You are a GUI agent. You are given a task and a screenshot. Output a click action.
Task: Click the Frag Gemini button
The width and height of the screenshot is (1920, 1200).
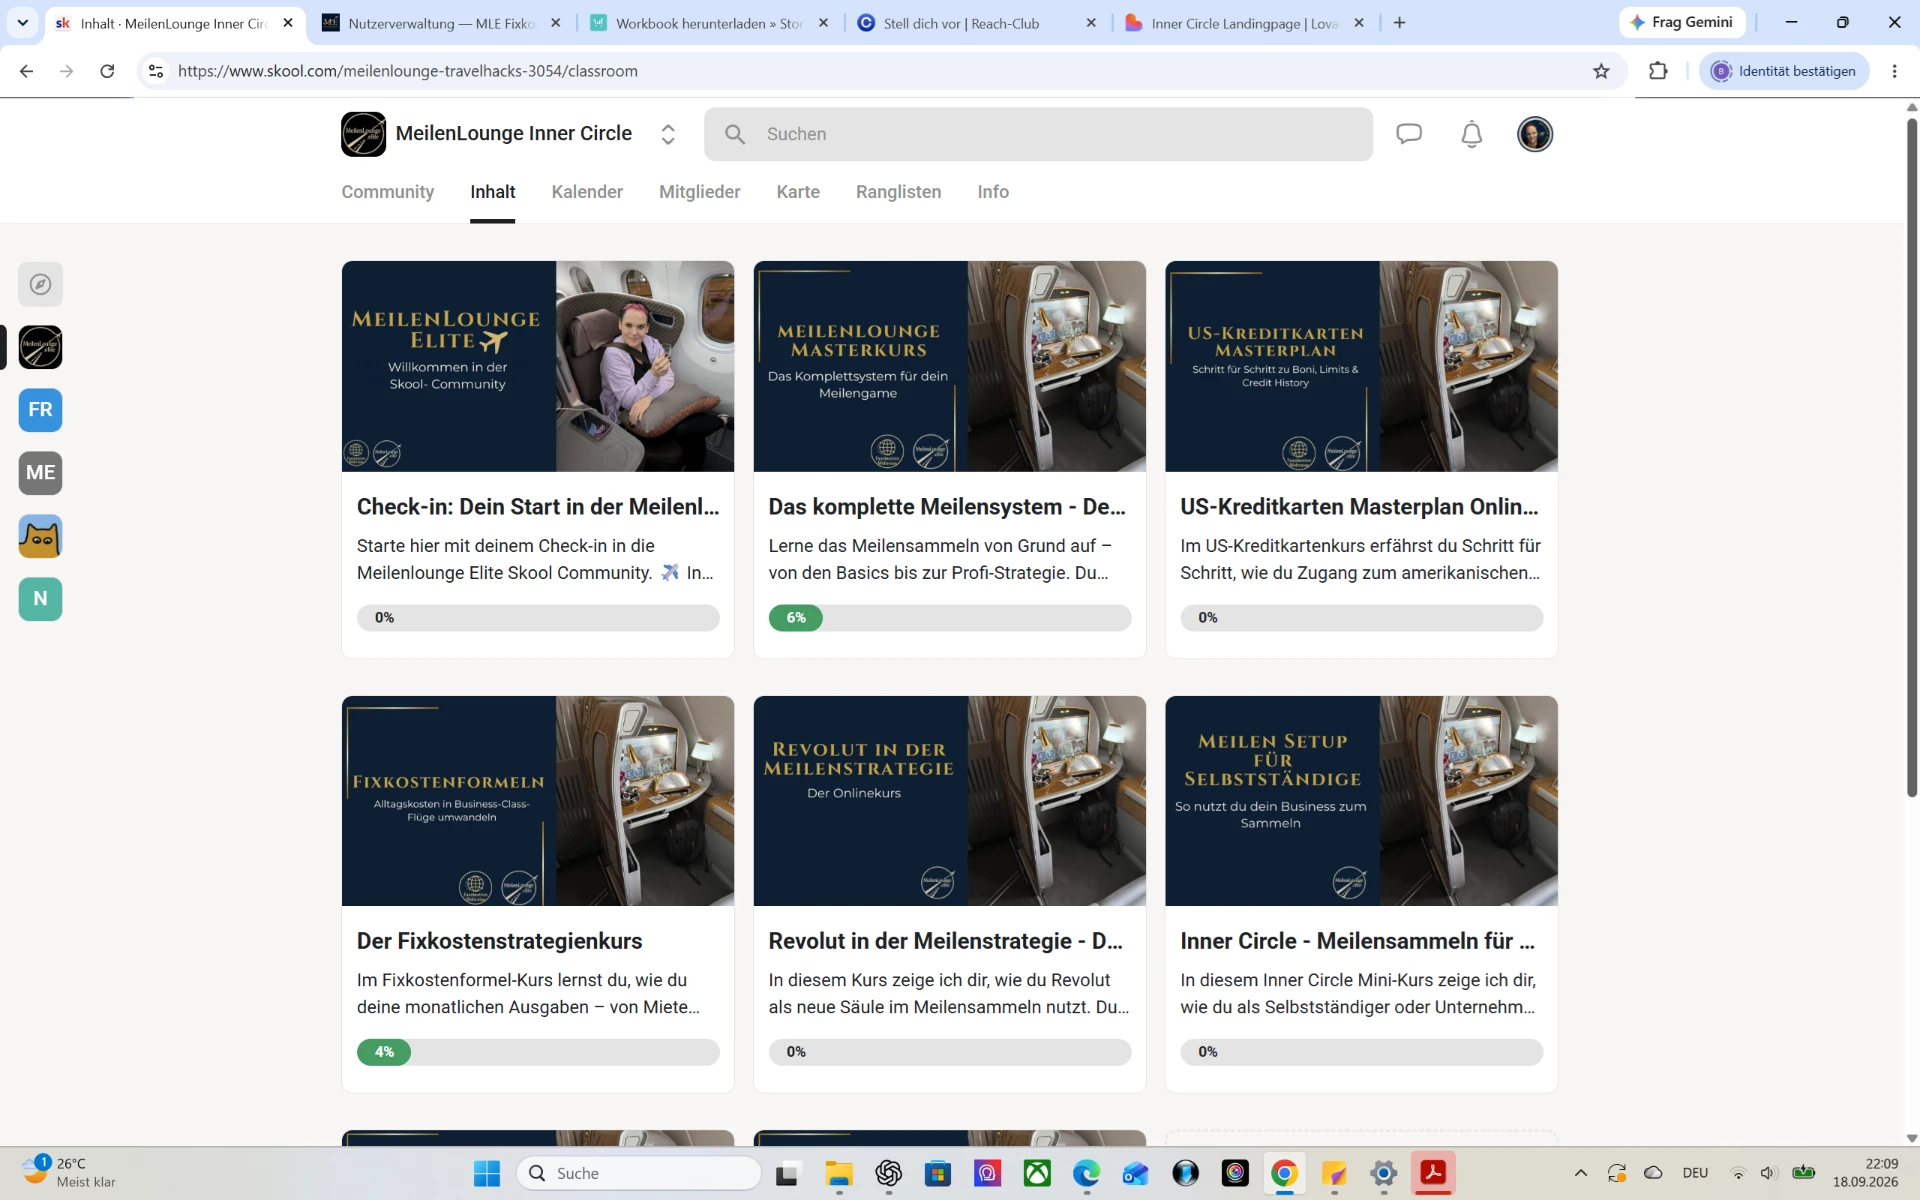click(1682, 22)
